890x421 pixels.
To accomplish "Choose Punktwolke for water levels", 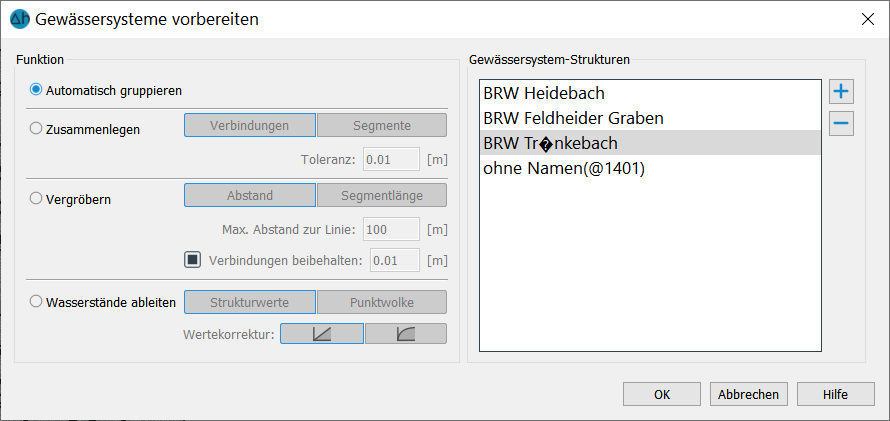I will (x=381, y=302).
